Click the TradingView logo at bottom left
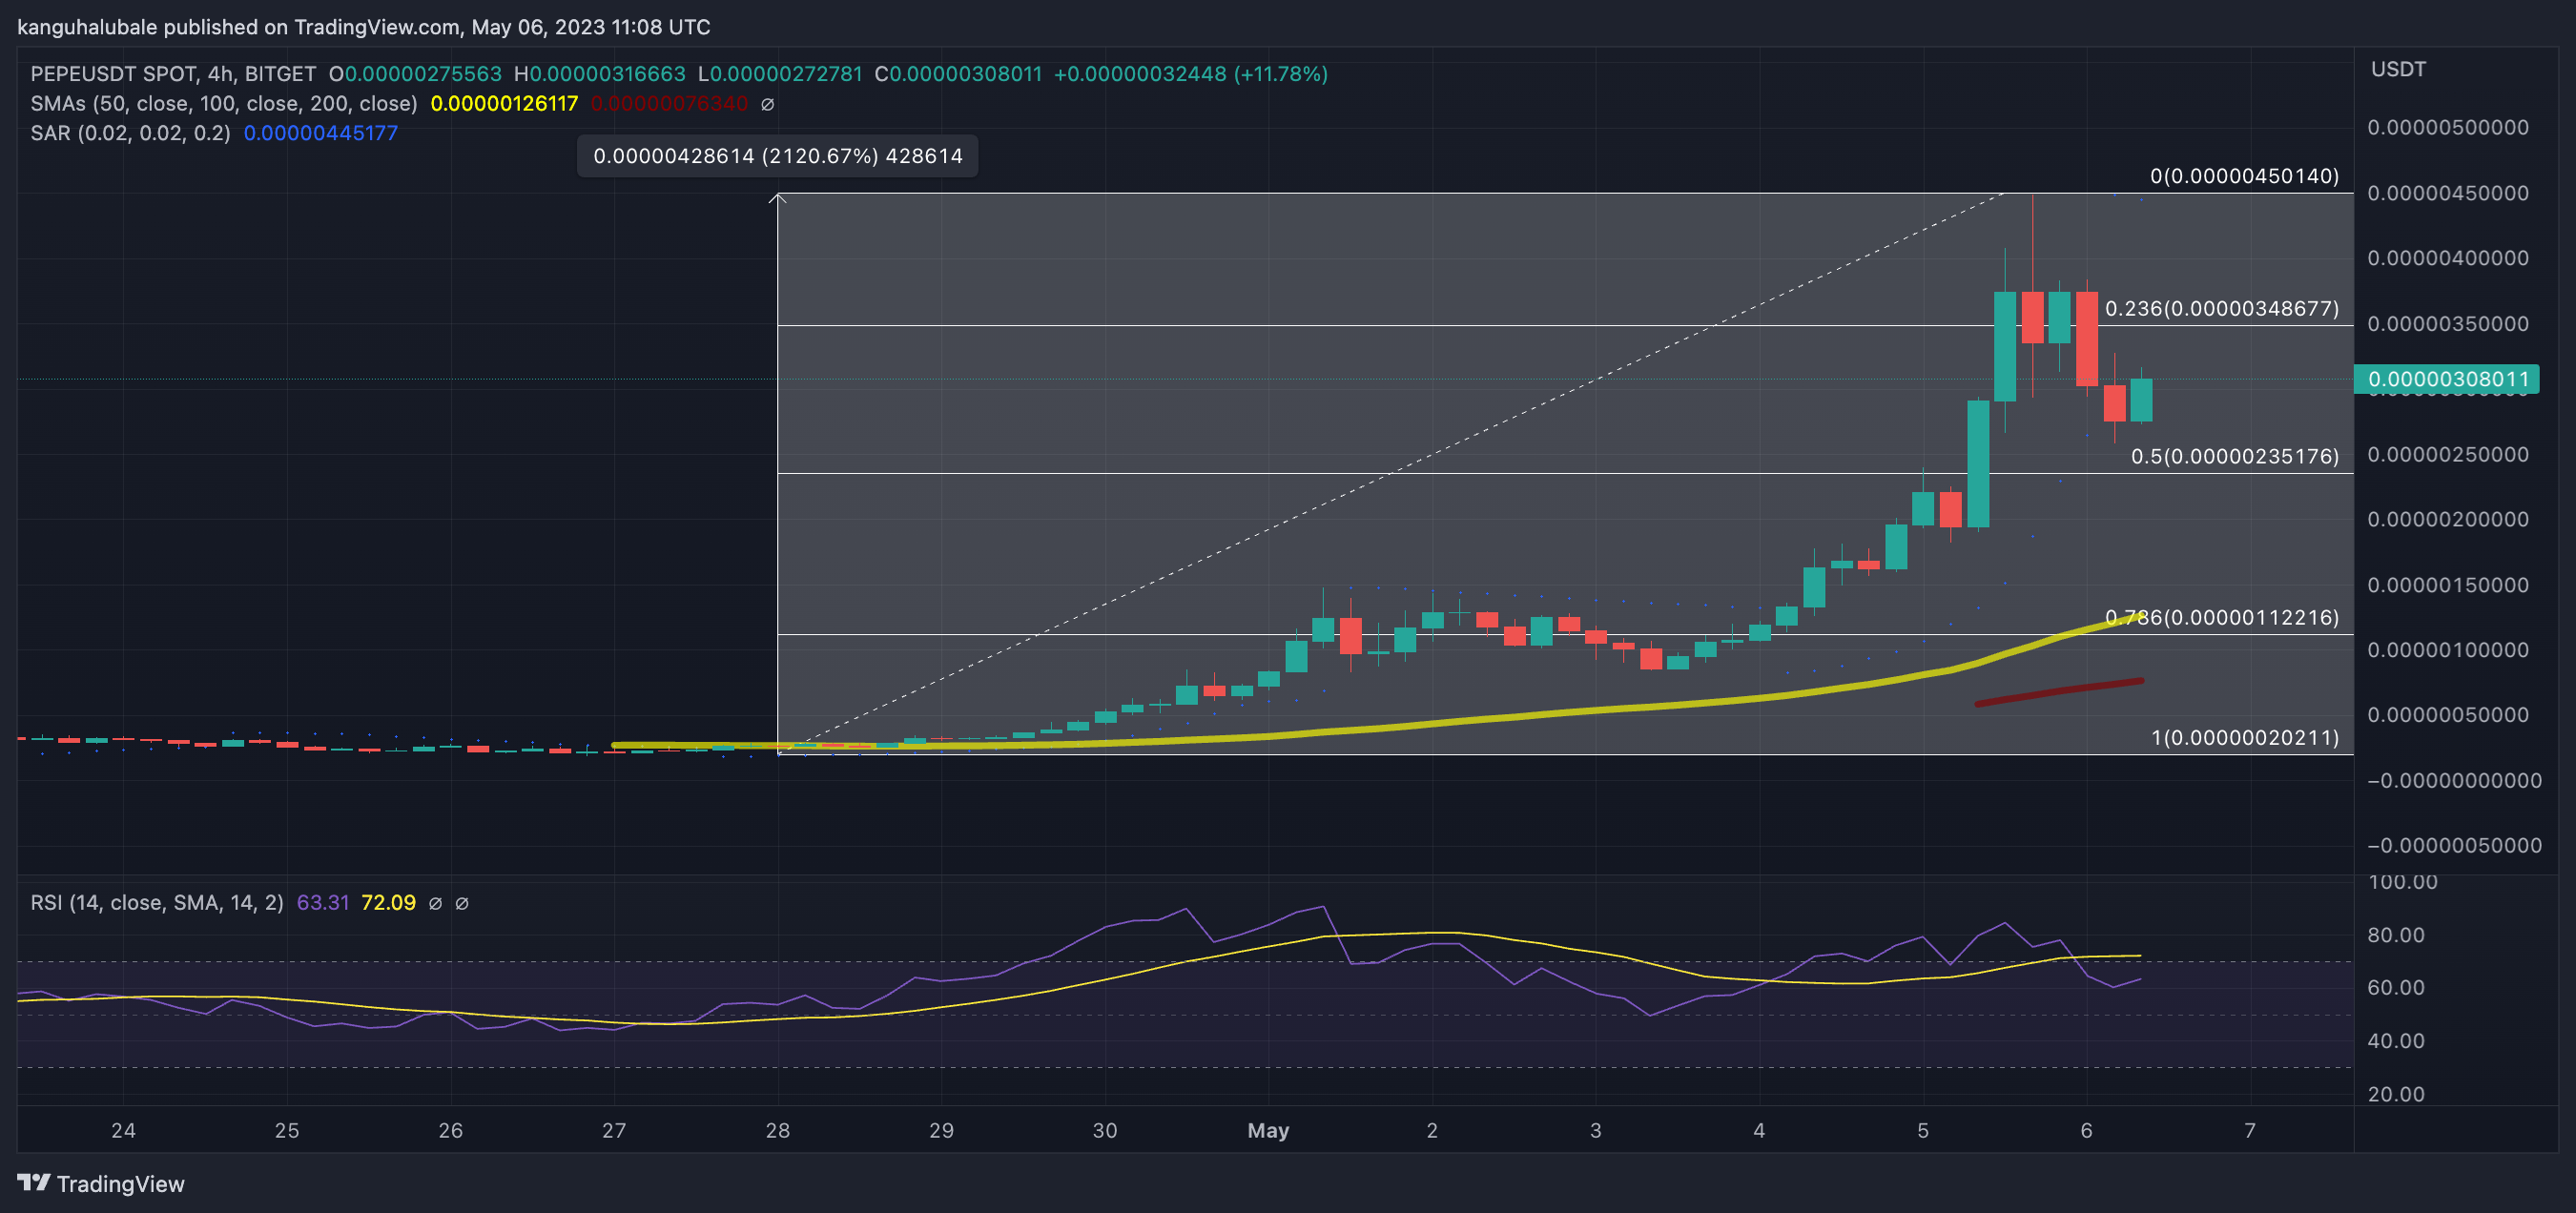 point(101,1183)
